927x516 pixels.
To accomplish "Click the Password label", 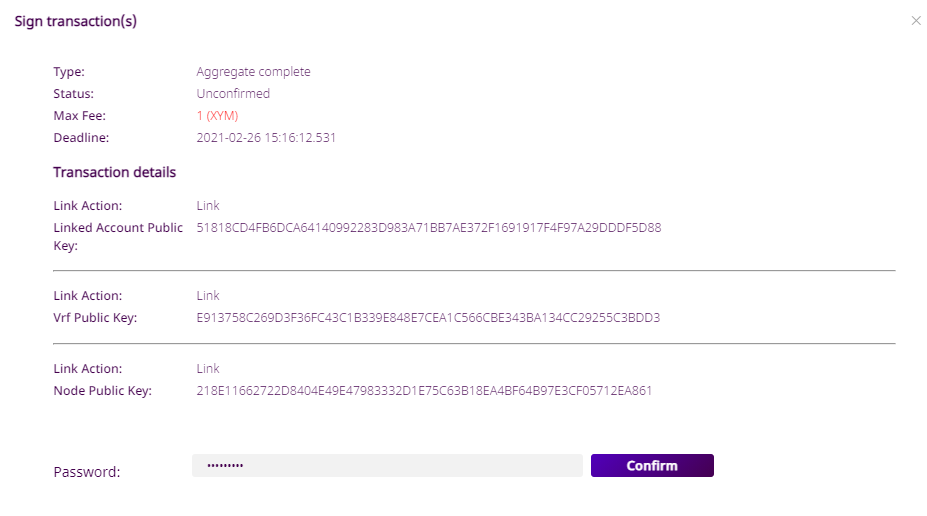I will pos(87,472).
